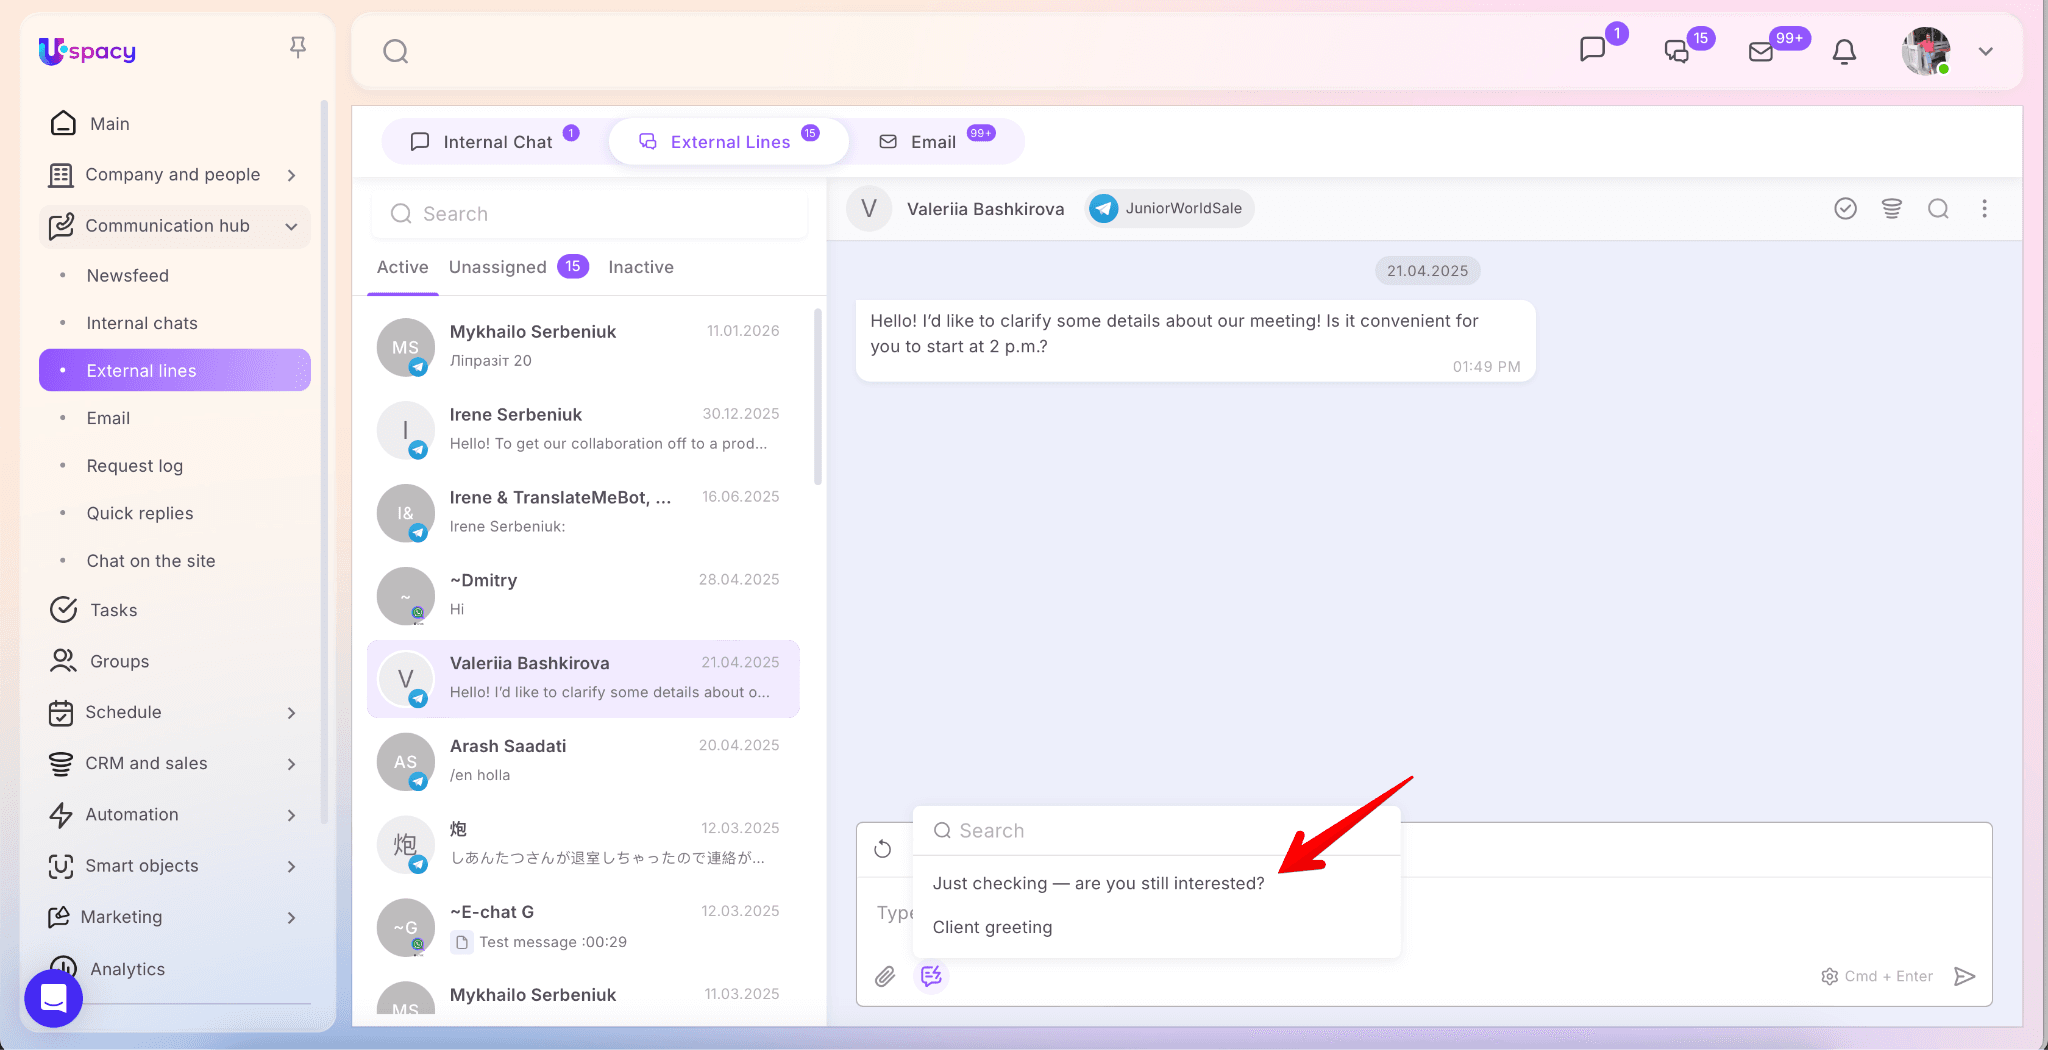Image resolution: width=2048 pixels, height=1050 pixels.
Task: Pin the sidebar with the pin icon
Action: click(x=297, y=47)
